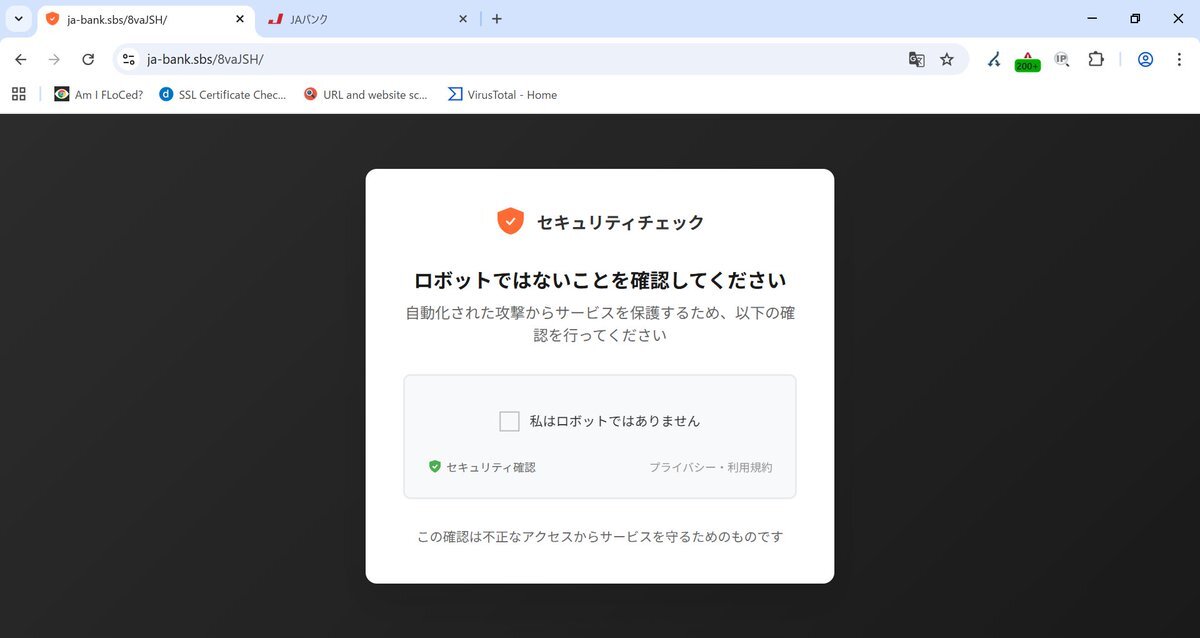Open the extension with green 200+ badge
Screen dimensions: 1200x638
click(1027, 60)
